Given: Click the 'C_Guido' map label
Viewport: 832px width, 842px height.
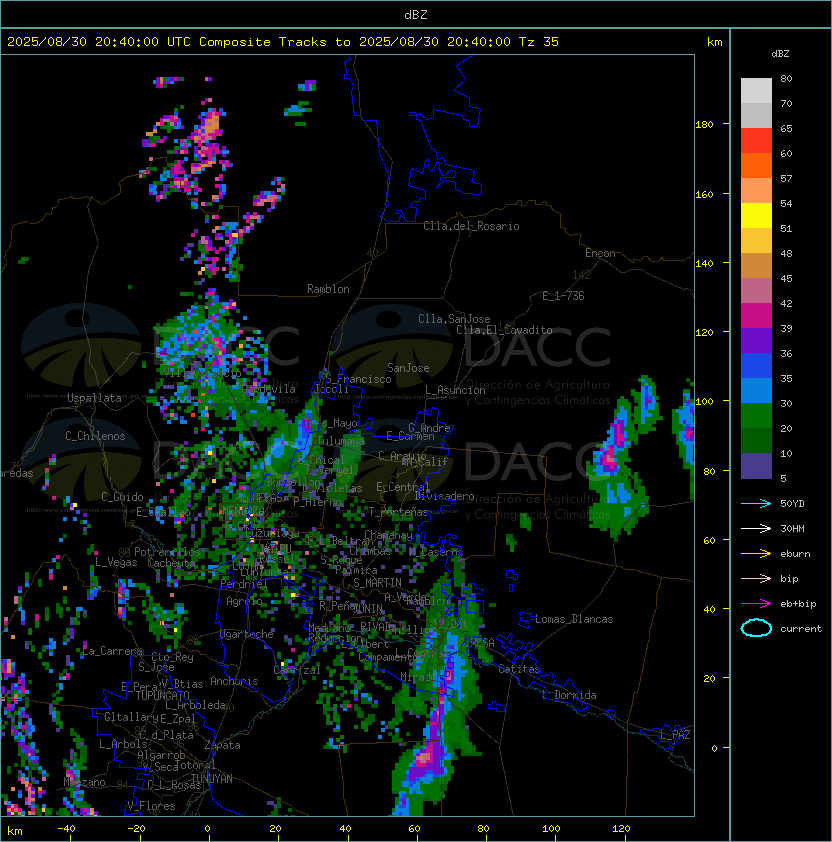Looking at the screenshot, I should tap(122, 497).
